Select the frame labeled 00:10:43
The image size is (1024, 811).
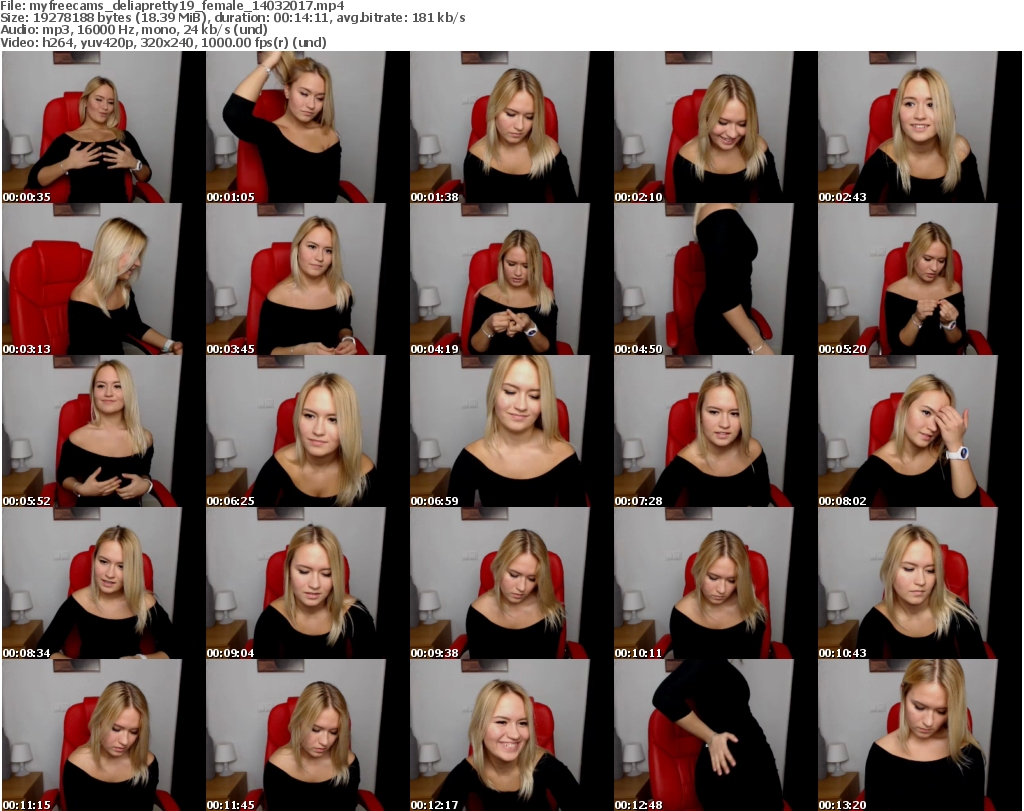coord(920,583)
